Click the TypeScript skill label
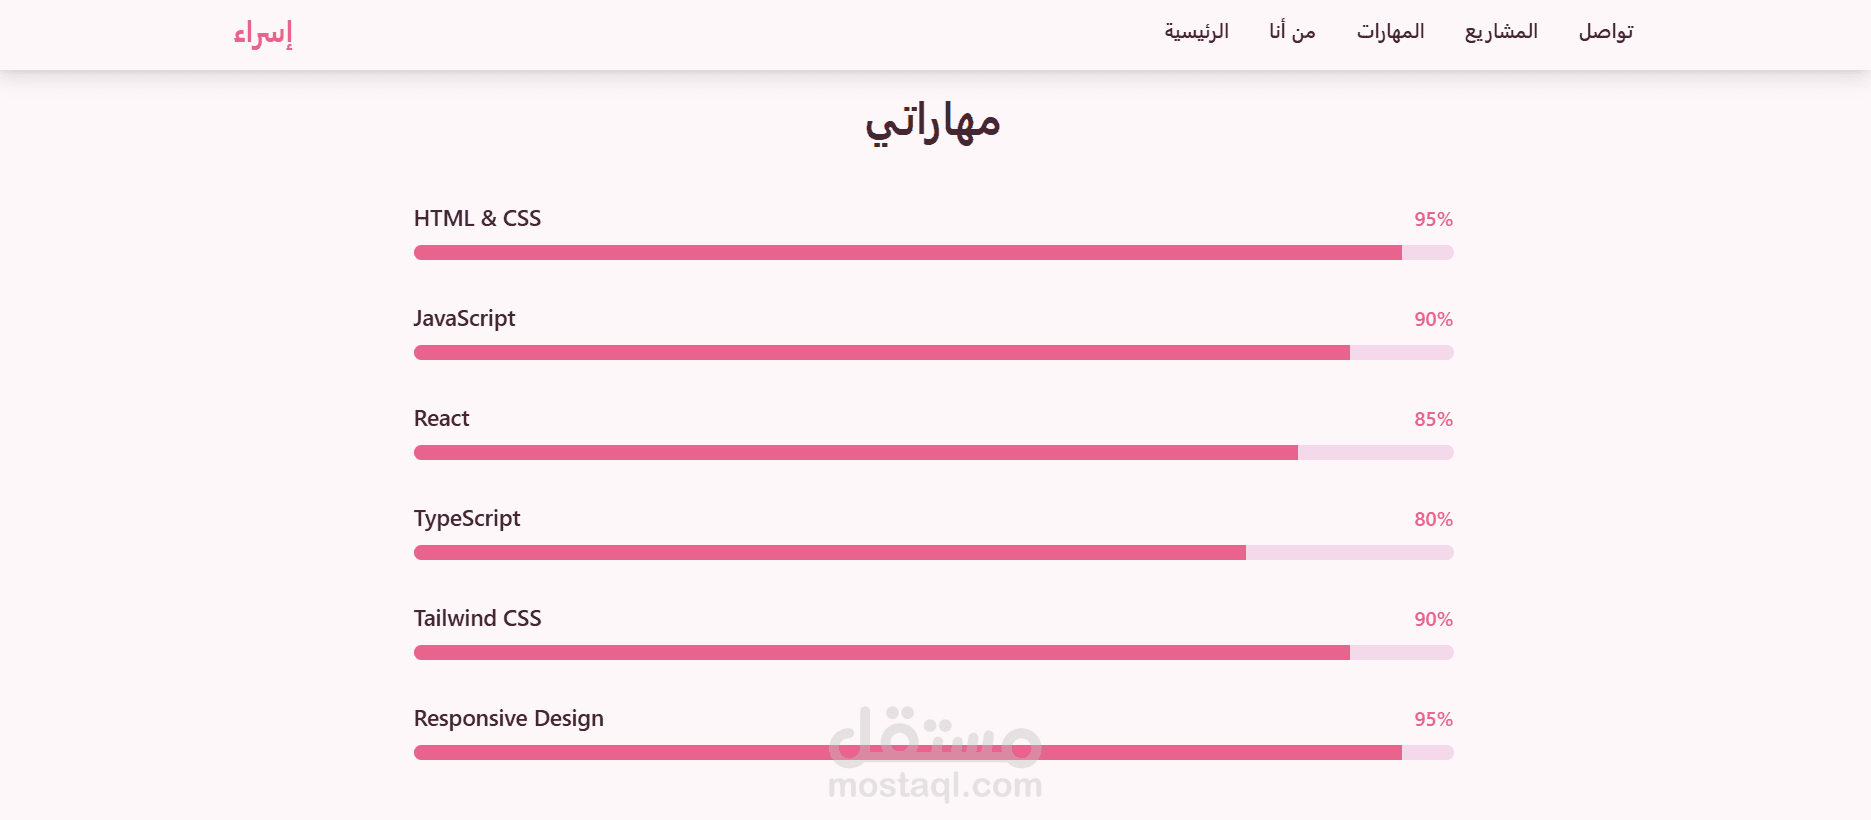The image size is (1871, 820). (x=467, y=519)
